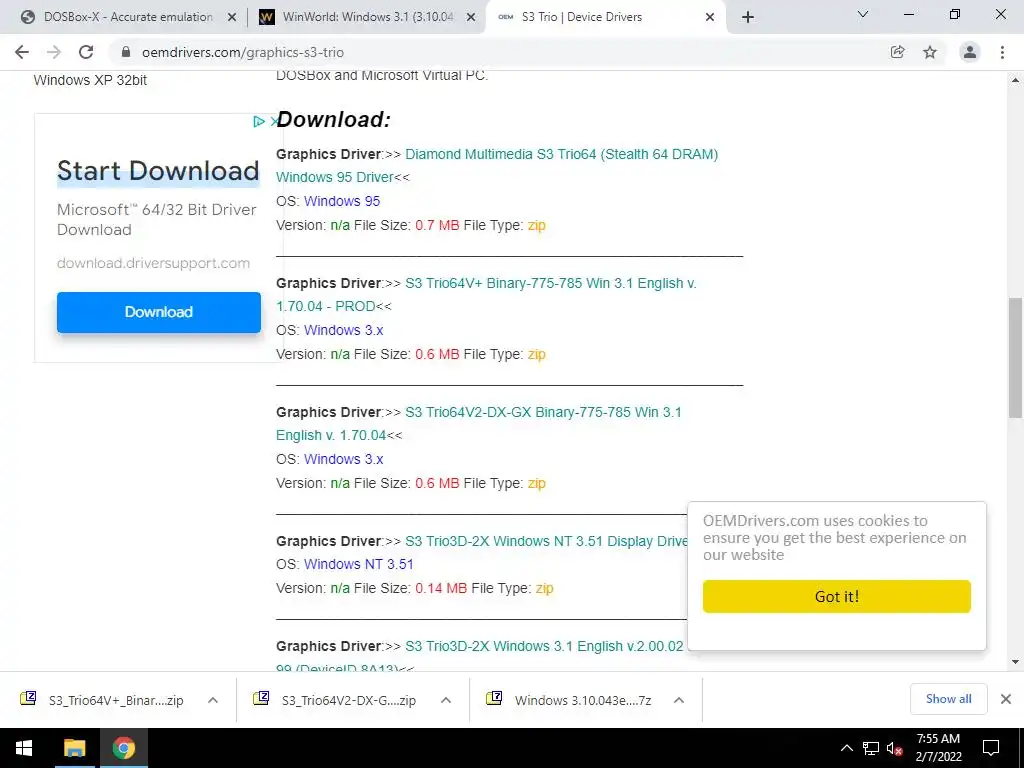Click the download.driversupport.com ad text
The image size is (1024, 768).
tap(153, 263)
